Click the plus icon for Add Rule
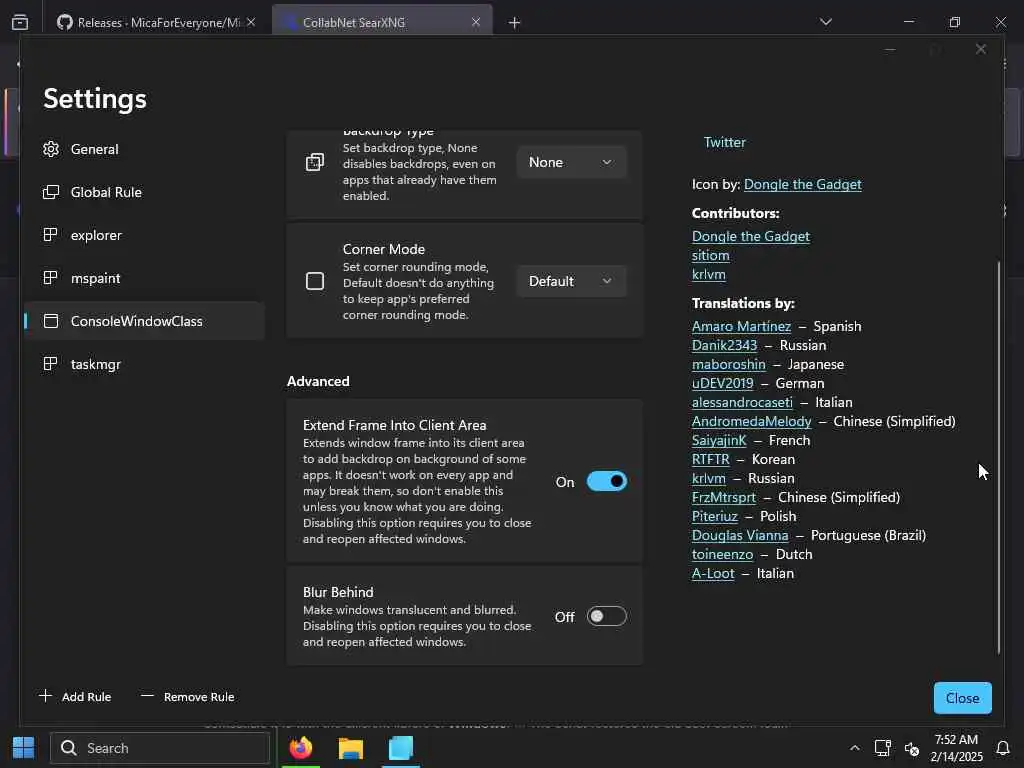Viewport: 1024px width, 768px height. pos(45,696)
